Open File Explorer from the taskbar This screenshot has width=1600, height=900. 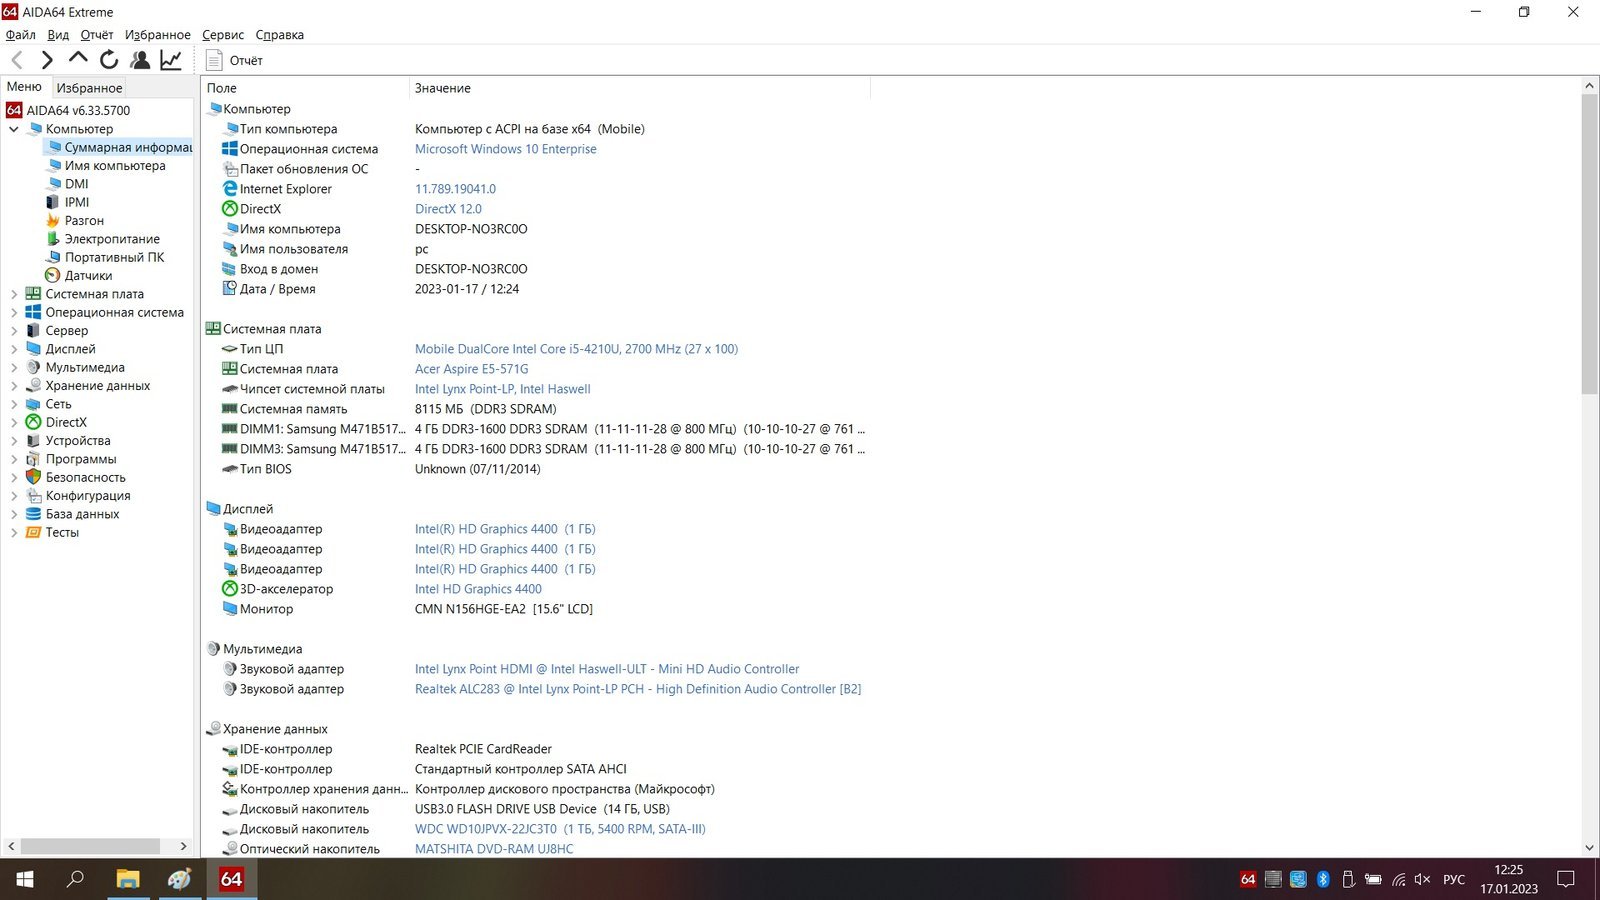pos(127,879)
